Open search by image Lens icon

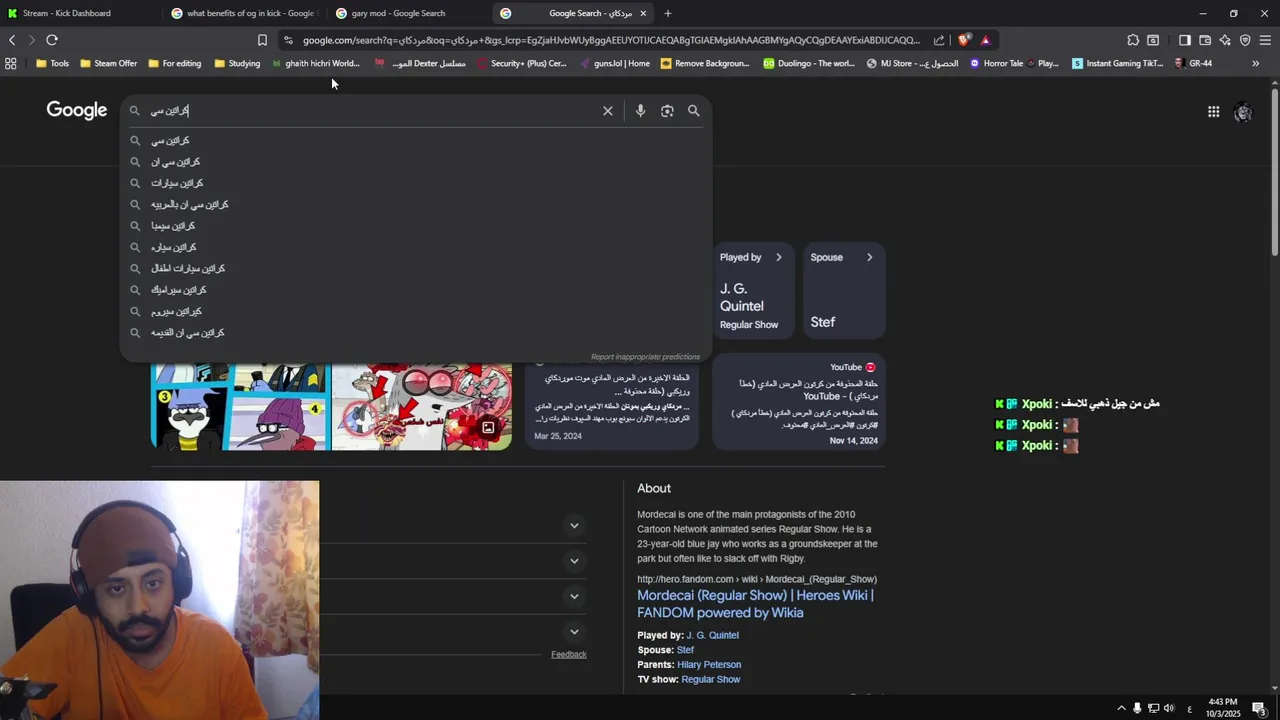coord(667,111)
